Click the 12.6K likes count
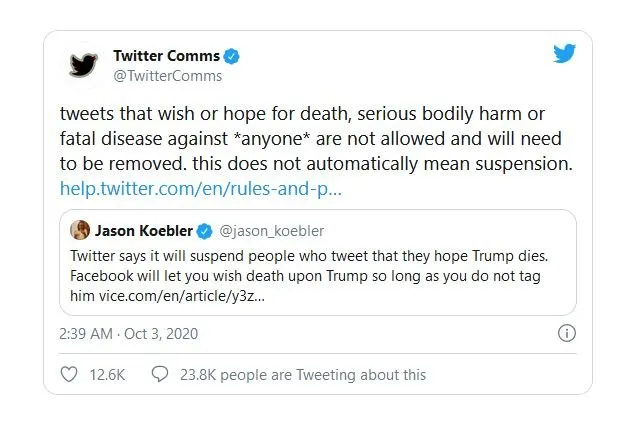Screen dimensions: 634x423 107,374
